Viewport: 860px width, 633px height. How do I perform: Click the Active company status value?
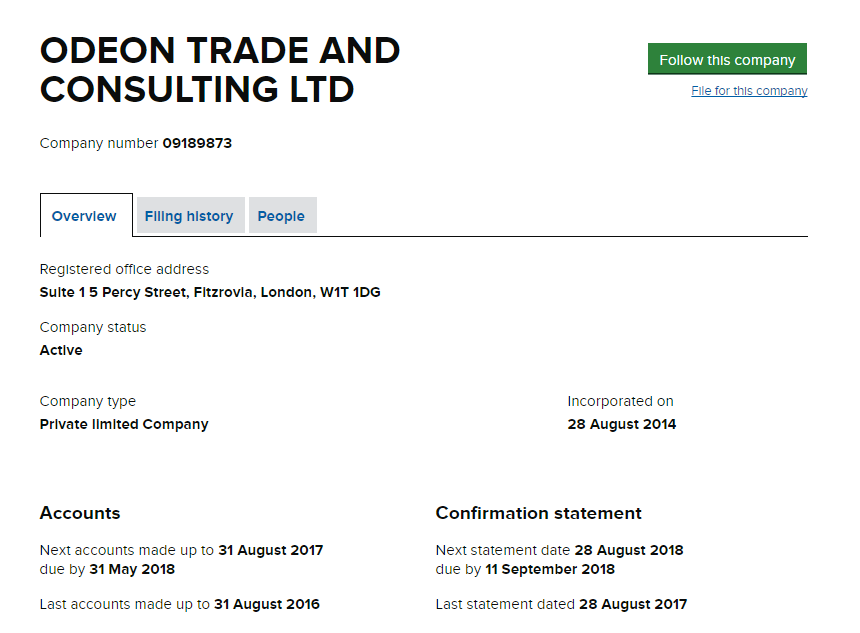click(x=61, y=350)
